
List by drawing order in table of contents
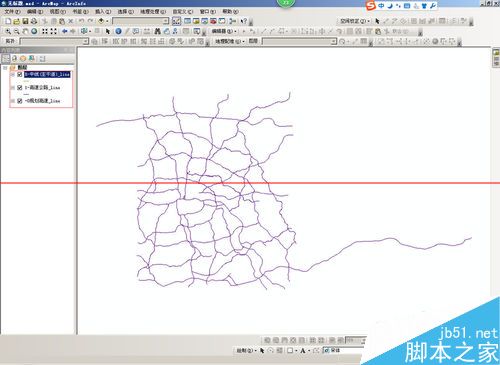(6, 58)
